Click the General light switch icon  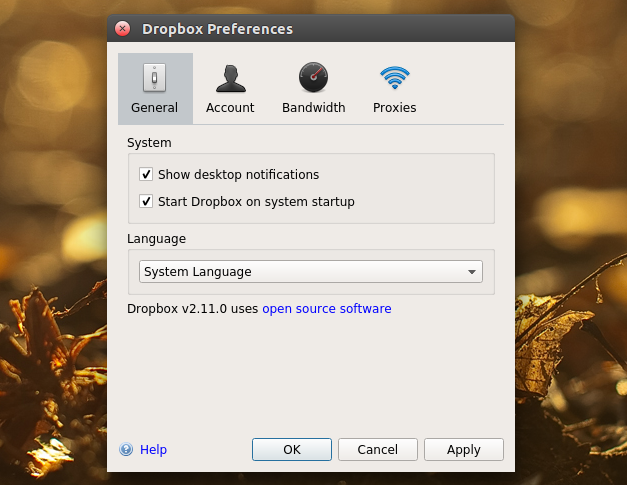pos(154,78)
